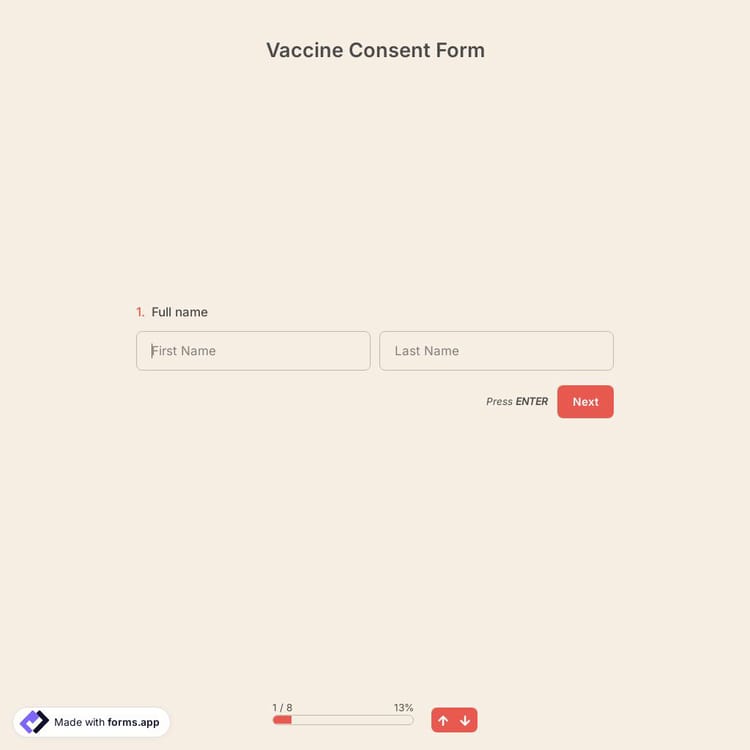
Task: Go to previous question with up arrow
Action: tap(443, 721)
